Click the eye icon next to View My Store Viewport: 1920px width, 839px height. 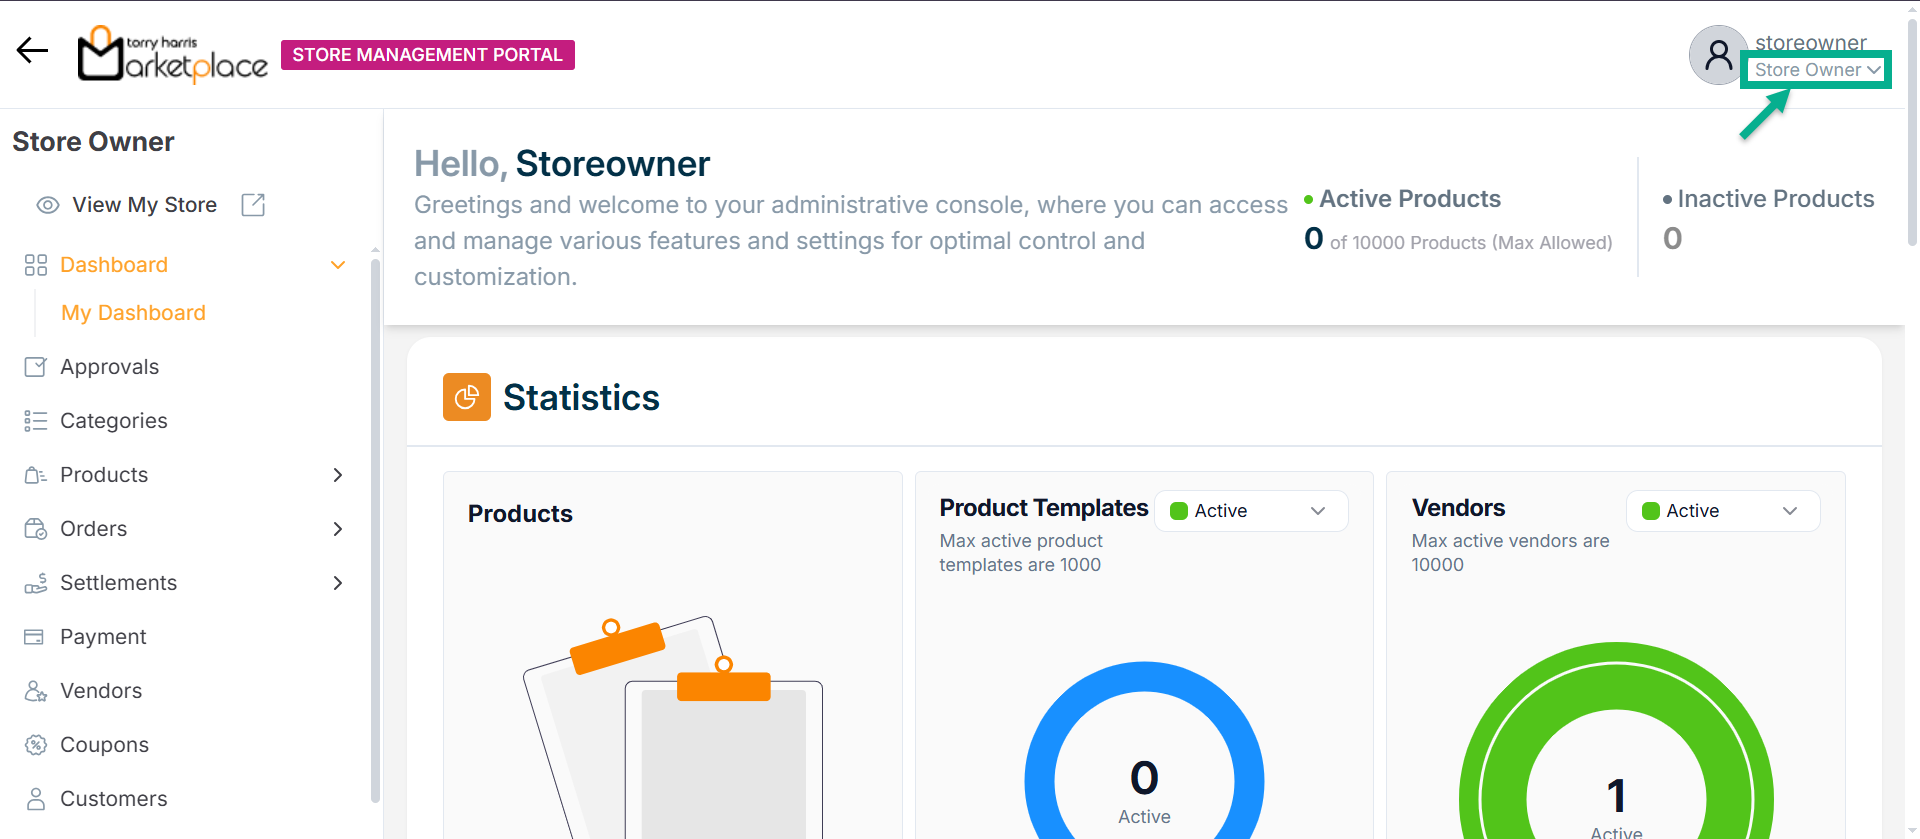coord(47,205)
